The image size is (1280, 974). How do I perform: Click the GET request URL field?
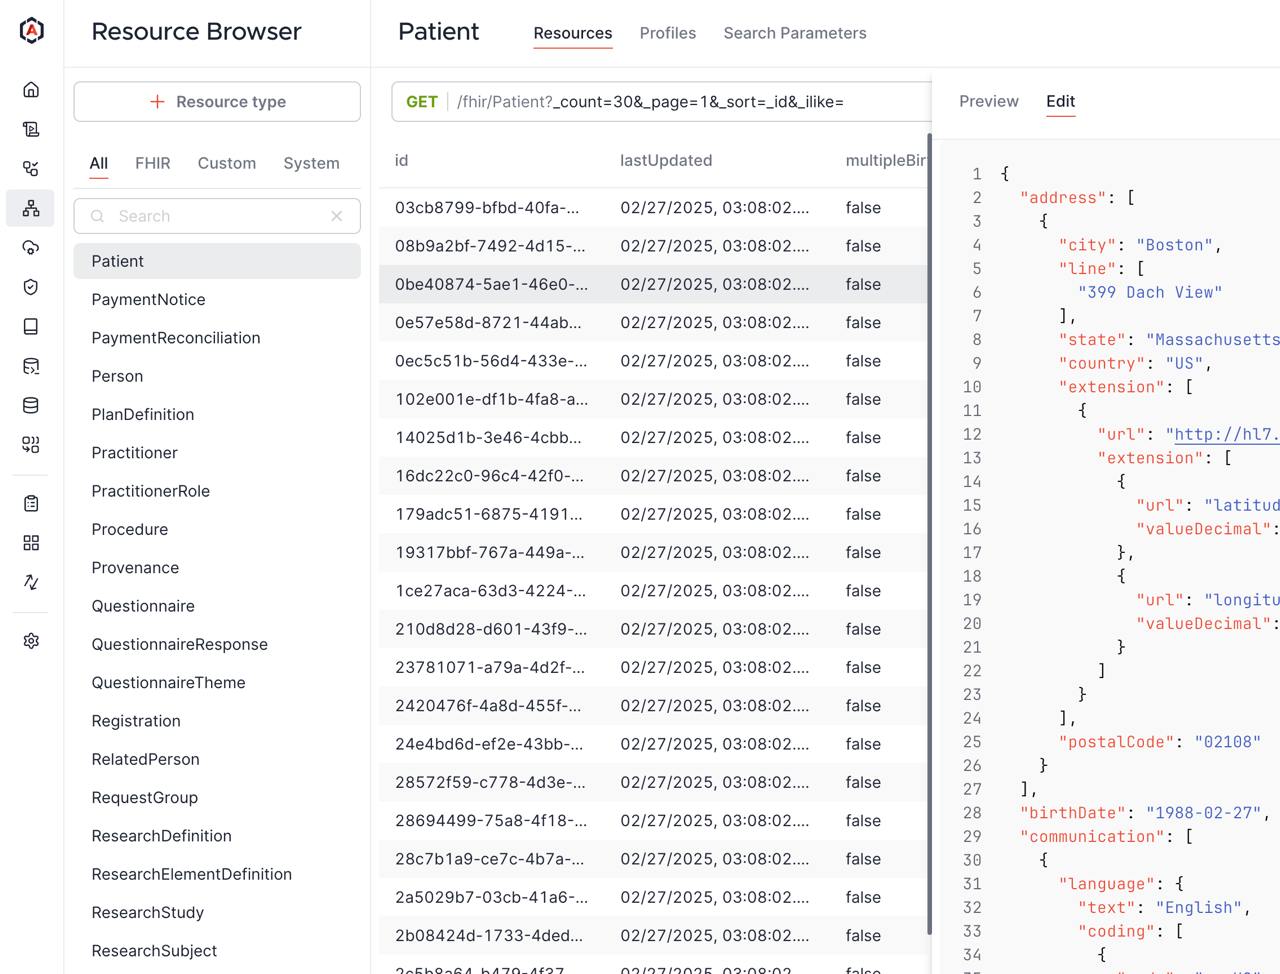point(661,102)
